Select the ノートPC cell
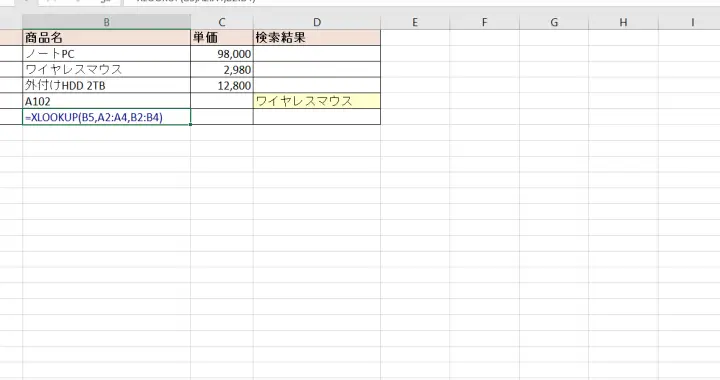This screenshot has width=720, height=380. [x=107, y=54]
